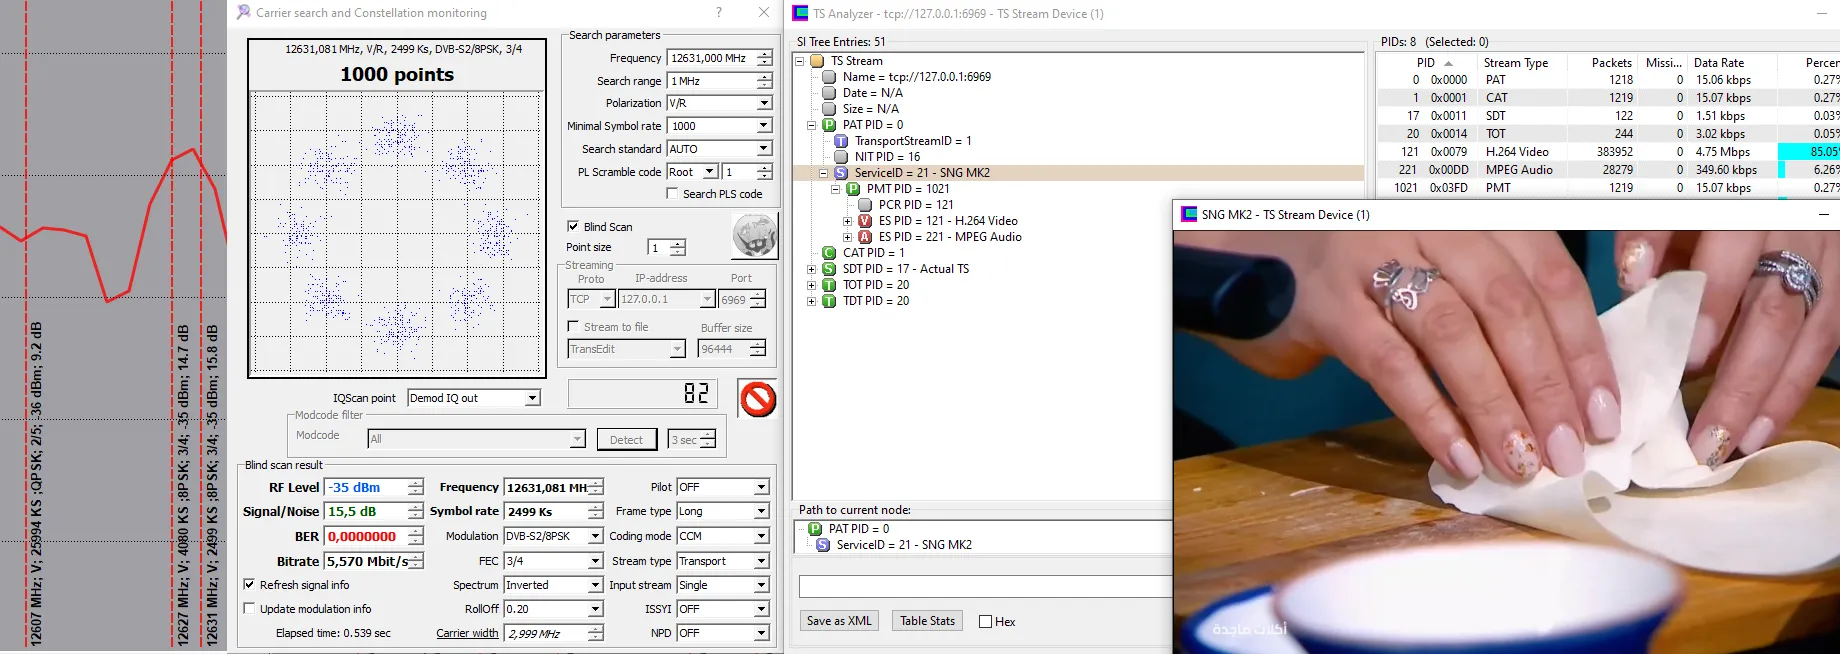Click the CAT PID 1 node icon

[829, 253]
